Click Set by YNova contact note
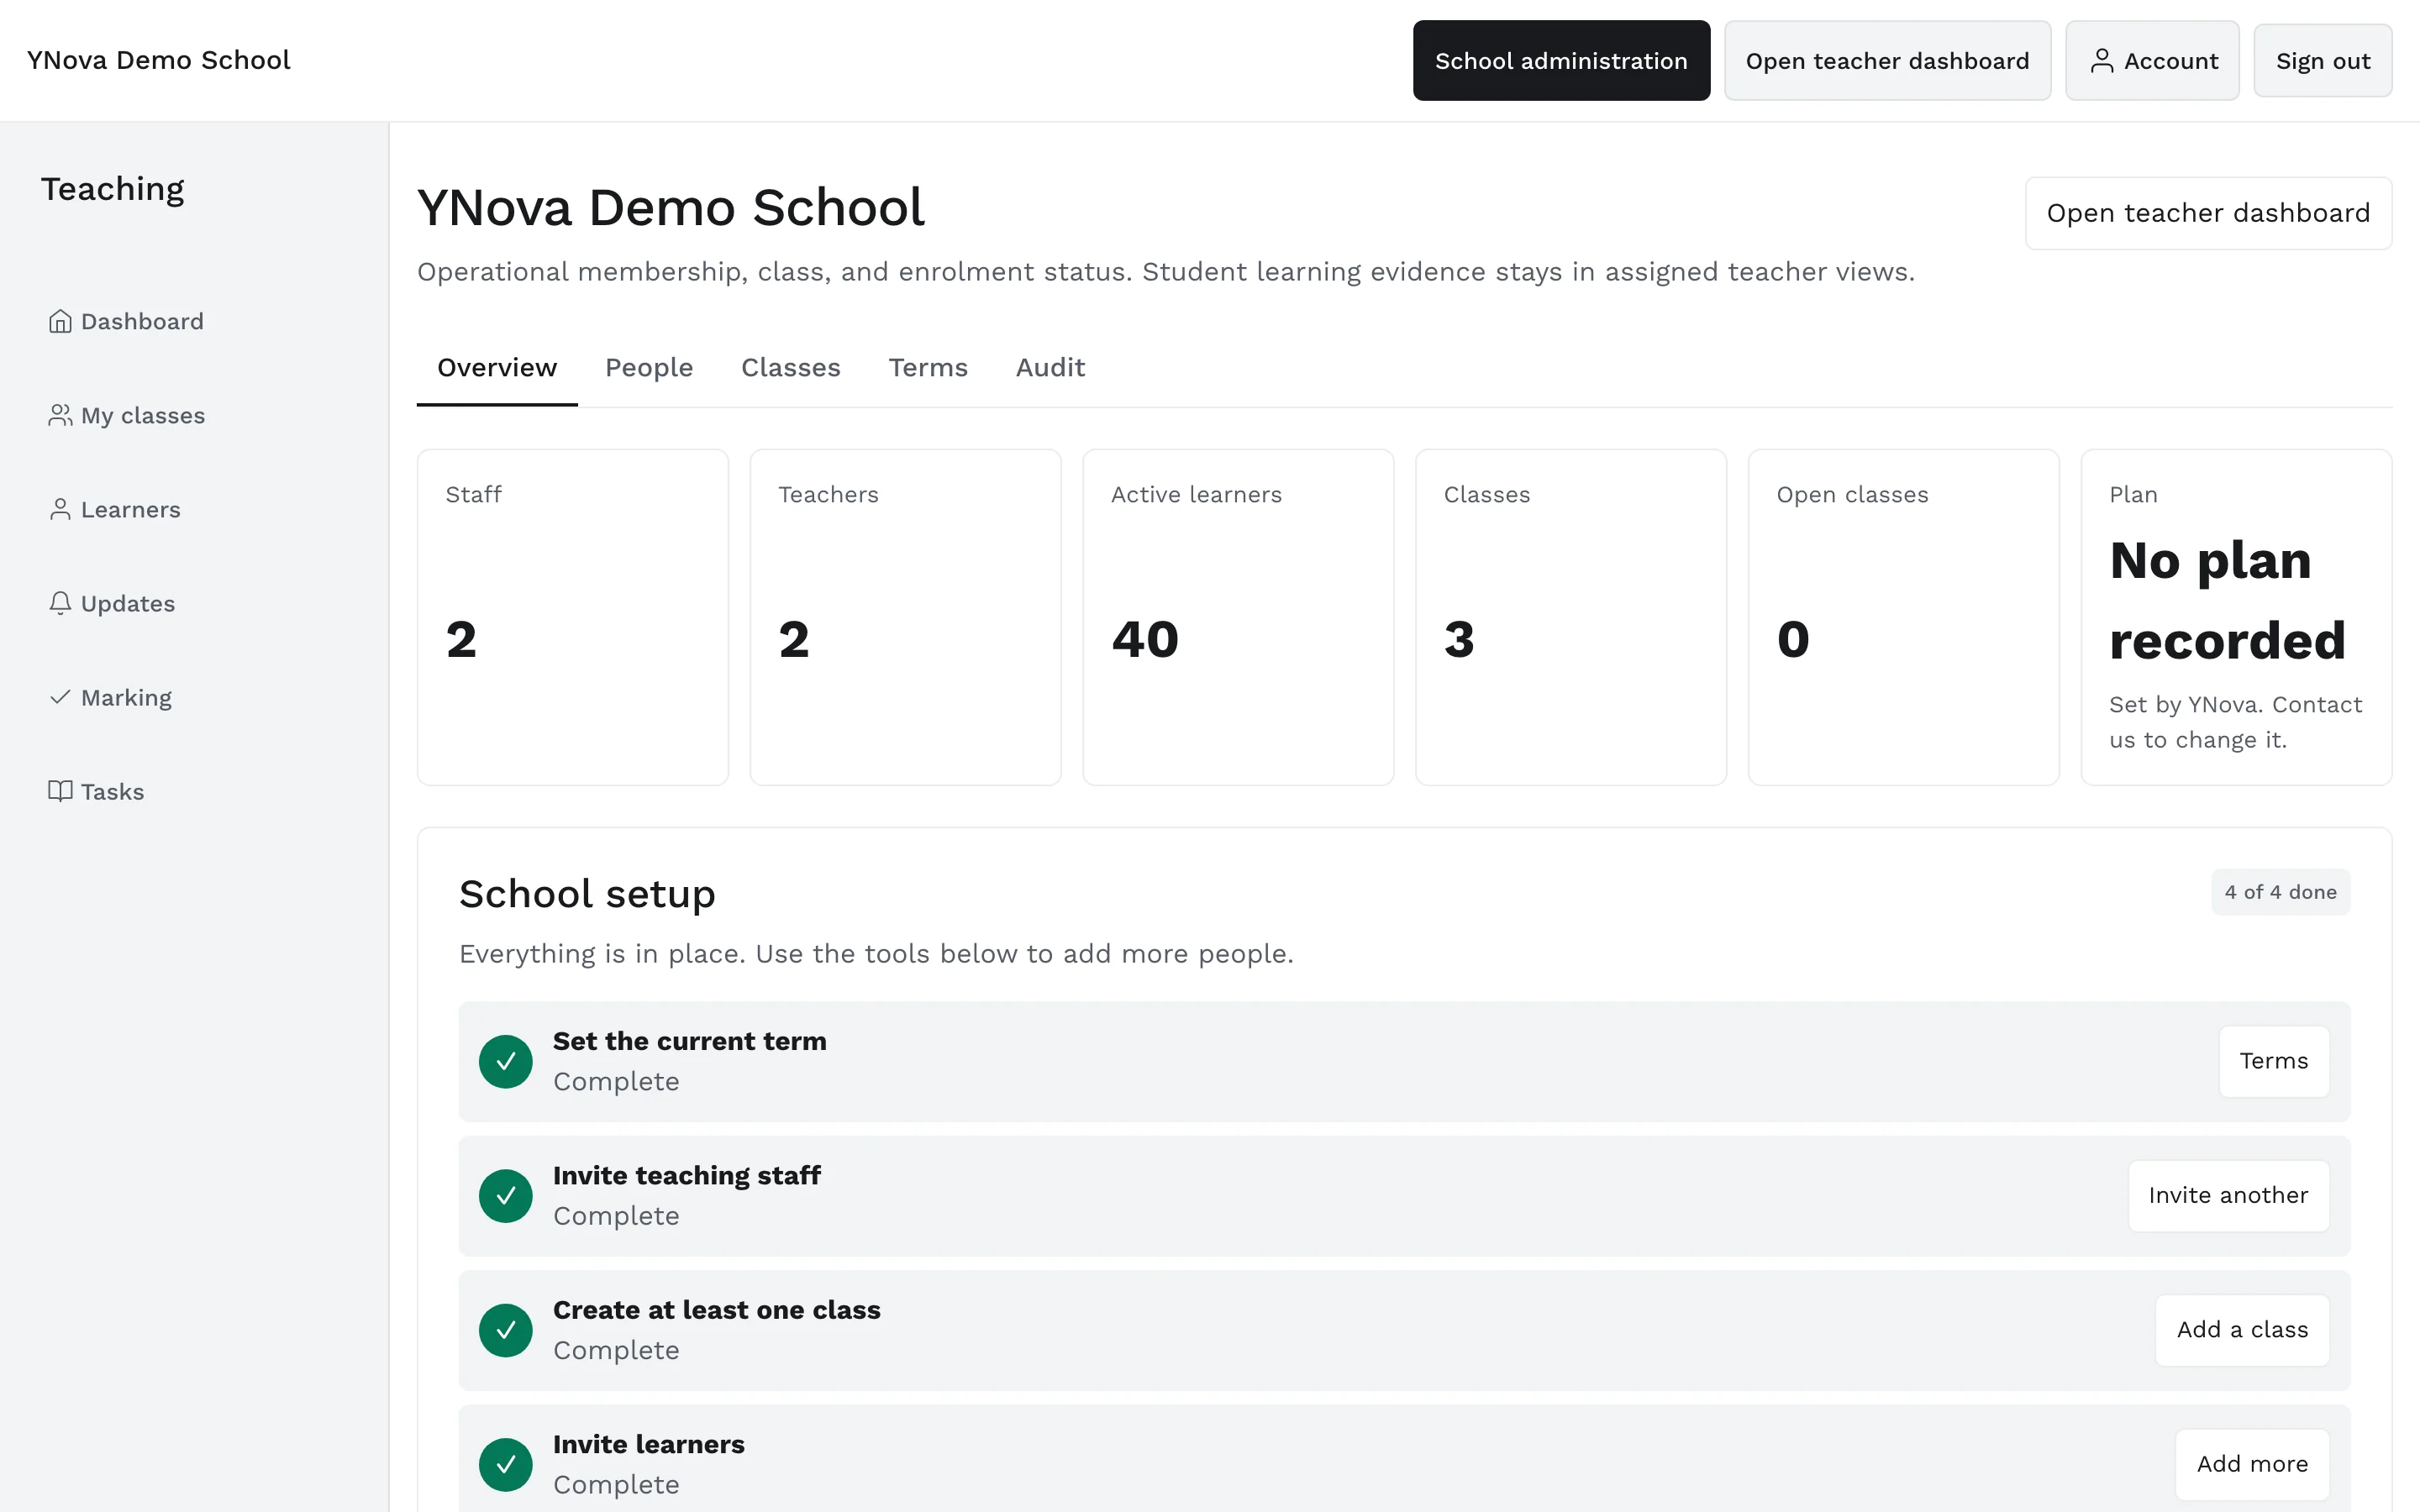This screenshot has width=2420, height=1512. (2235, 722)
